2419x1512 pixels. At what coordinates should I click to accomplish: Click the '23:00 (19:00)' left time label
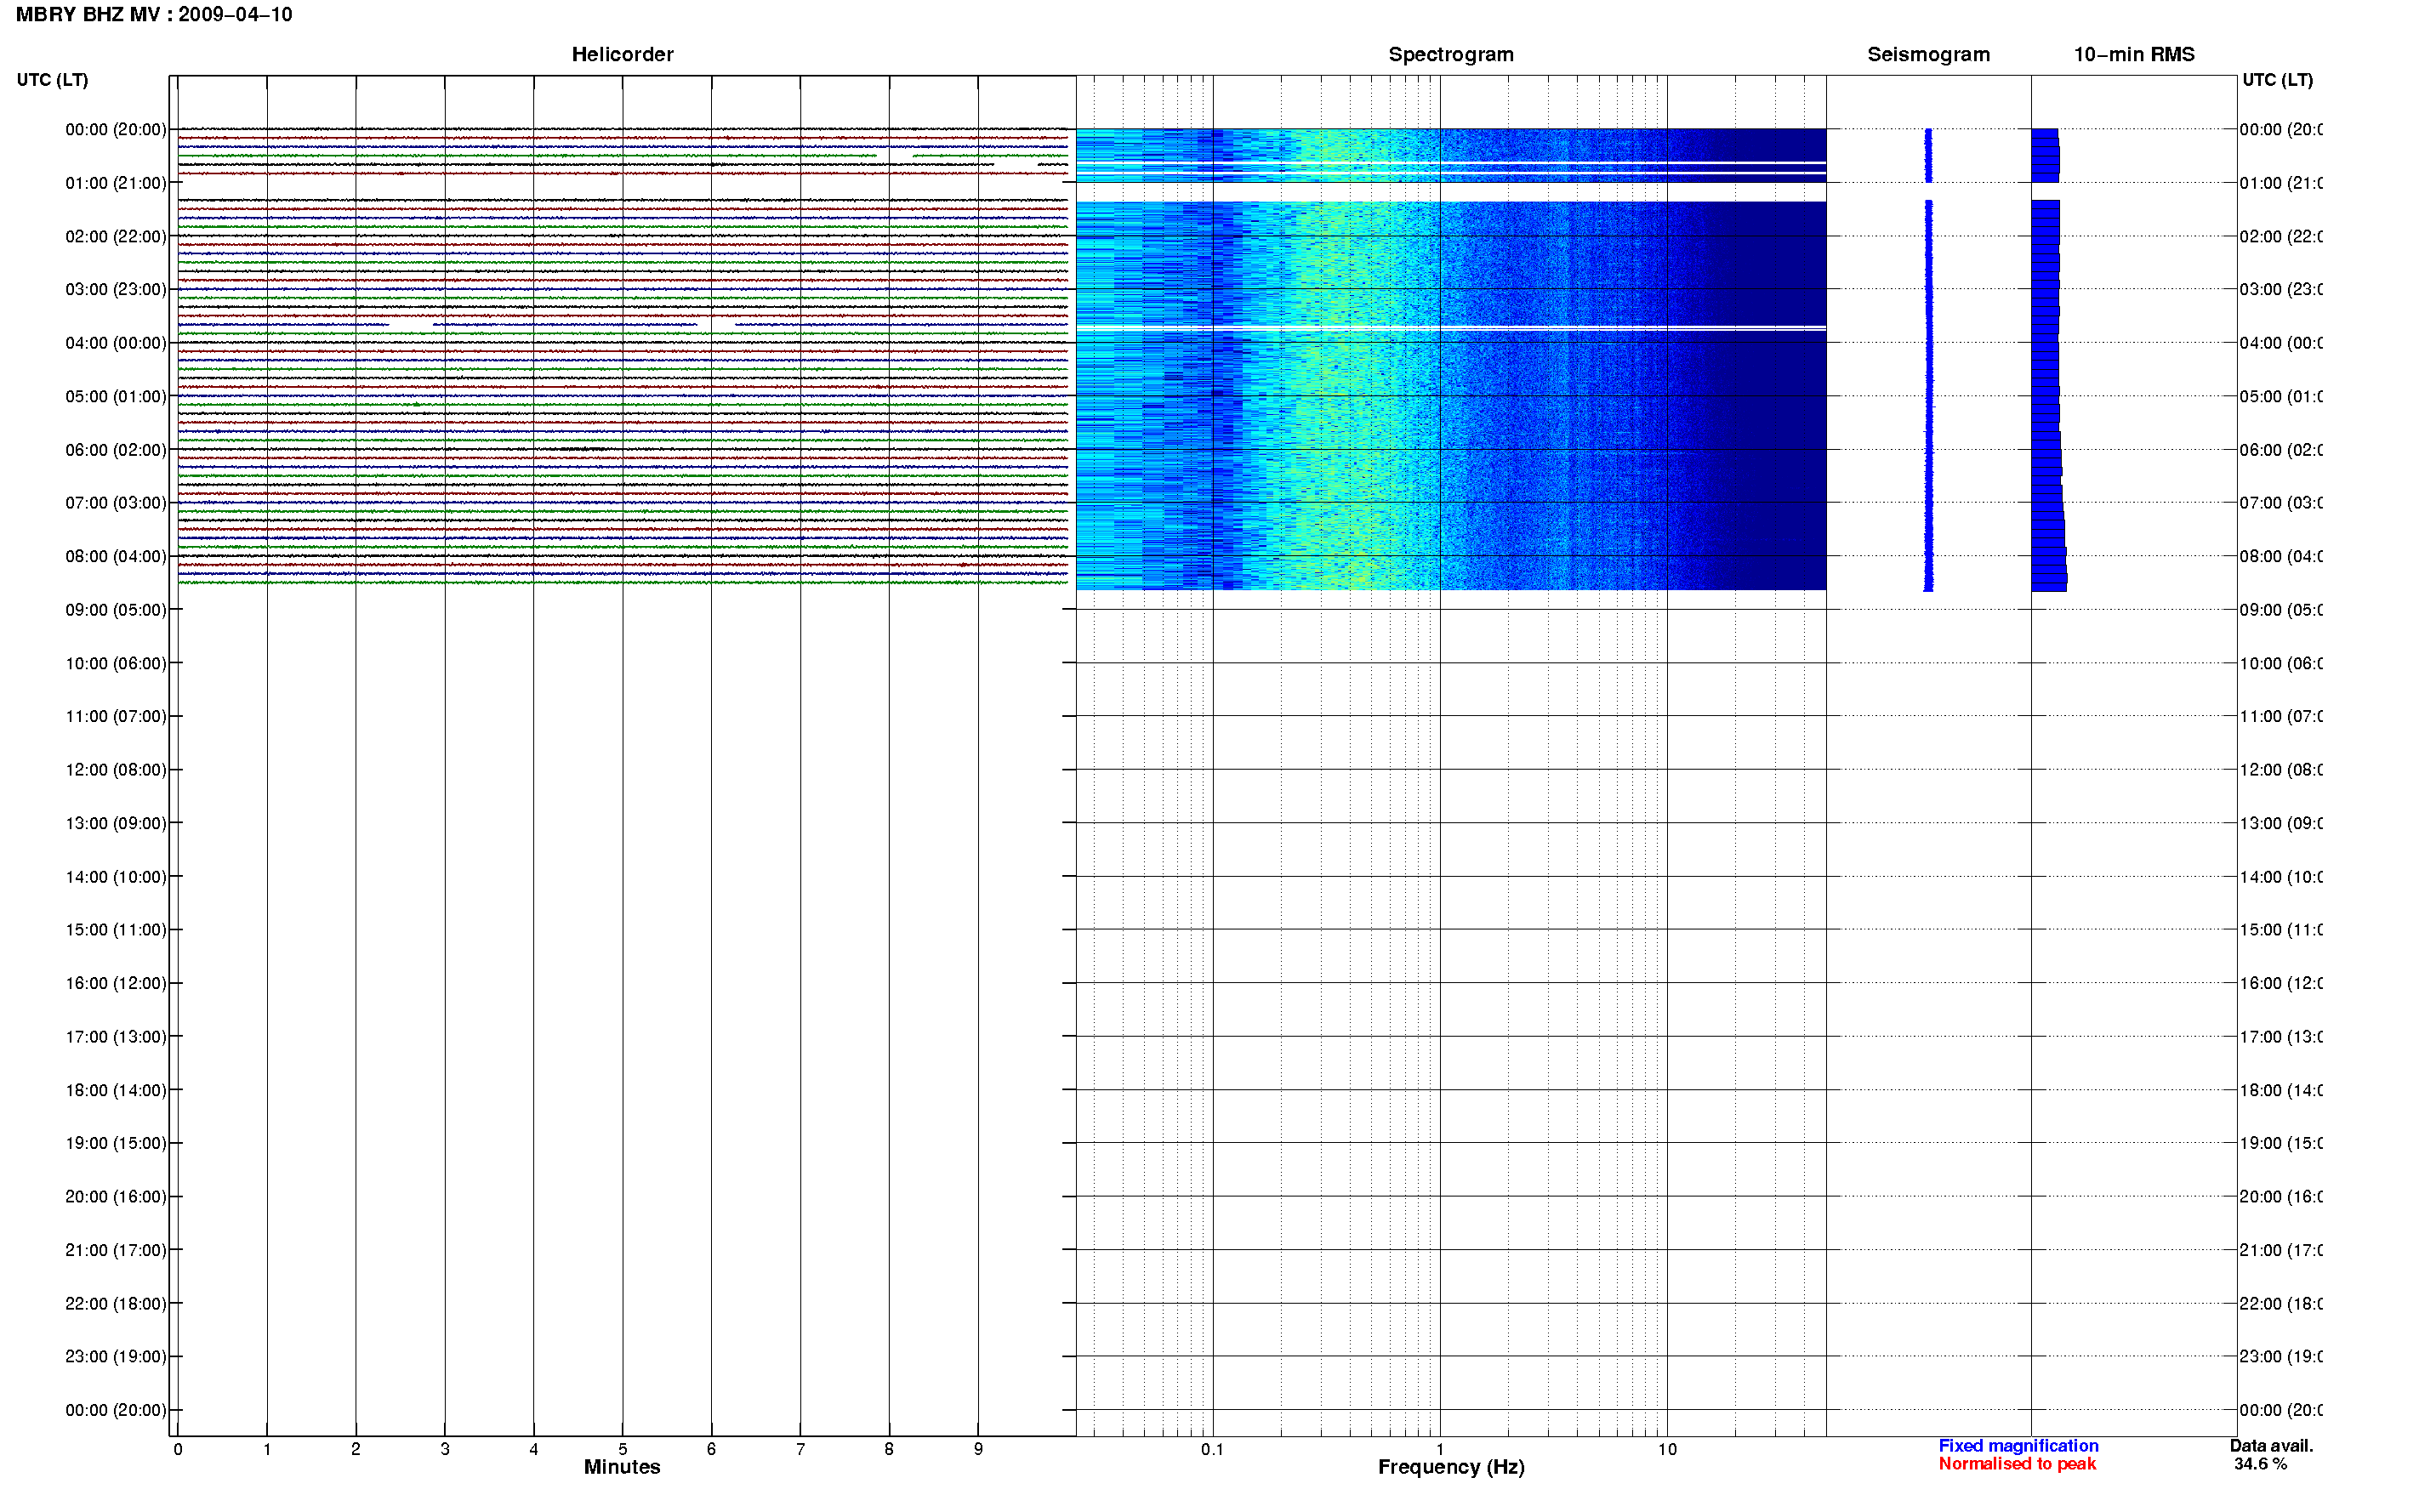(x=116, y=1357)
